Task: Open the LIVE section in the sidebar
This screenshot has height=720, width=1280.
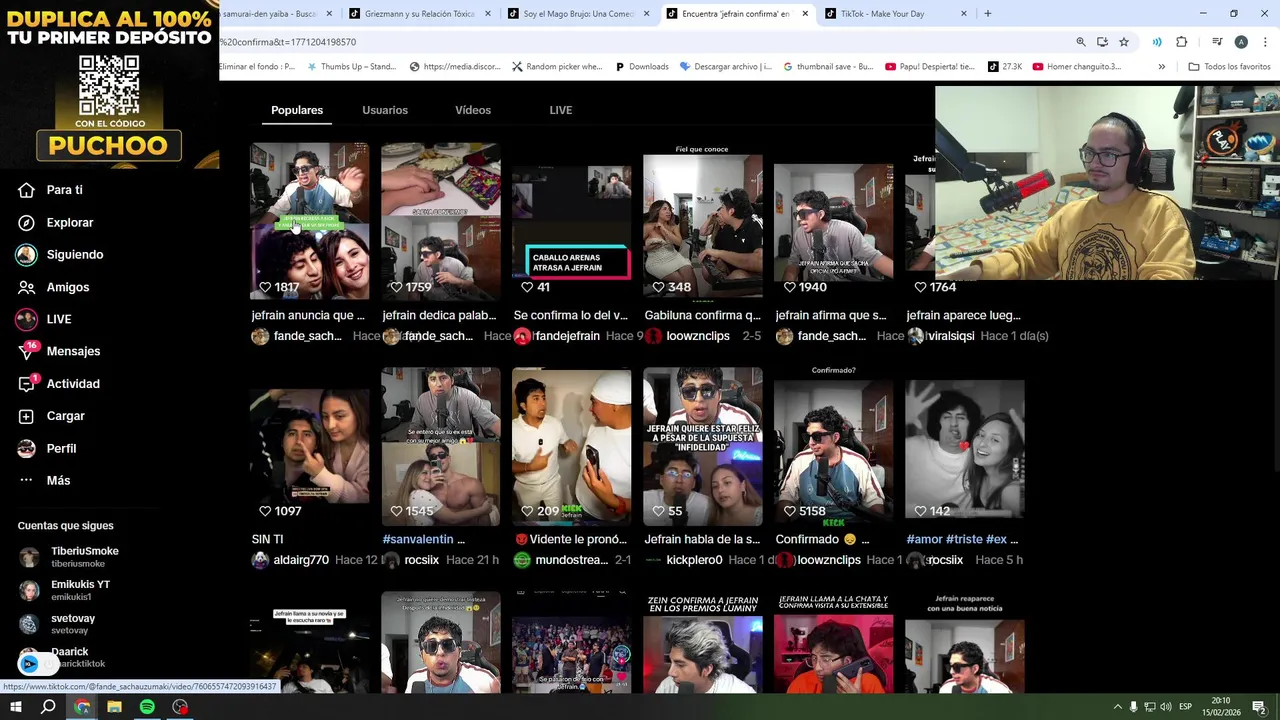Action: (58, 319)
